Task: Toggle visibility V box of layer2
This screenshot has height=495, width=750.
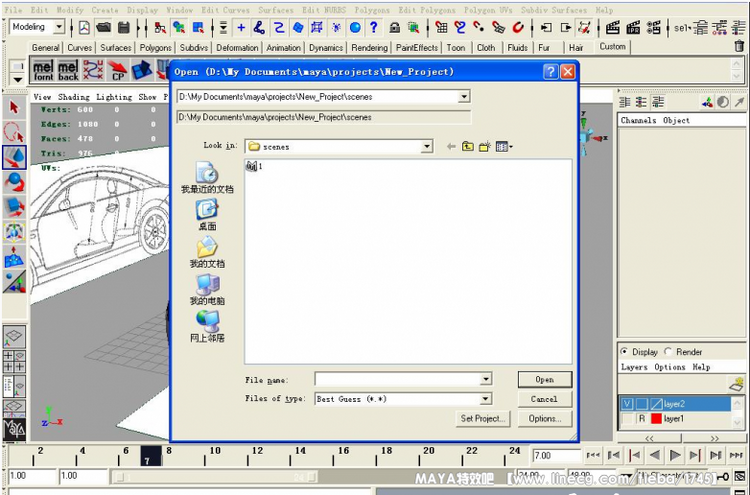Action: coord(625,403)
